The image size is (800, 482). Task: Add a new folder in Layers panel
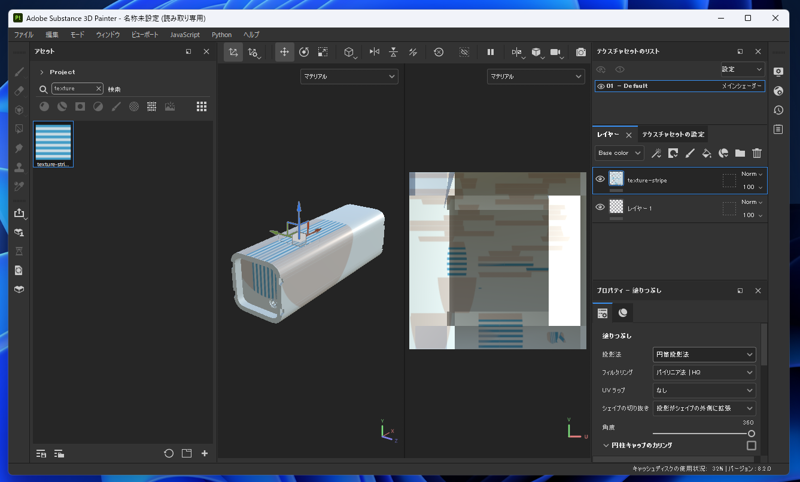click(x=740, y=153)
